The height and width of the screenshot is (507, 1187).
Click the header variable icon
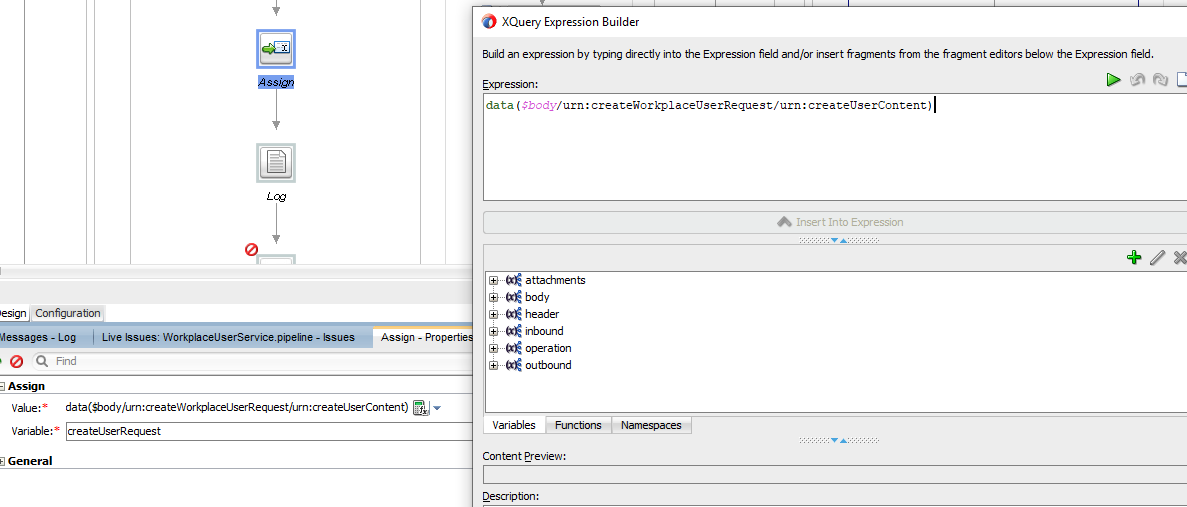[513, 314]
